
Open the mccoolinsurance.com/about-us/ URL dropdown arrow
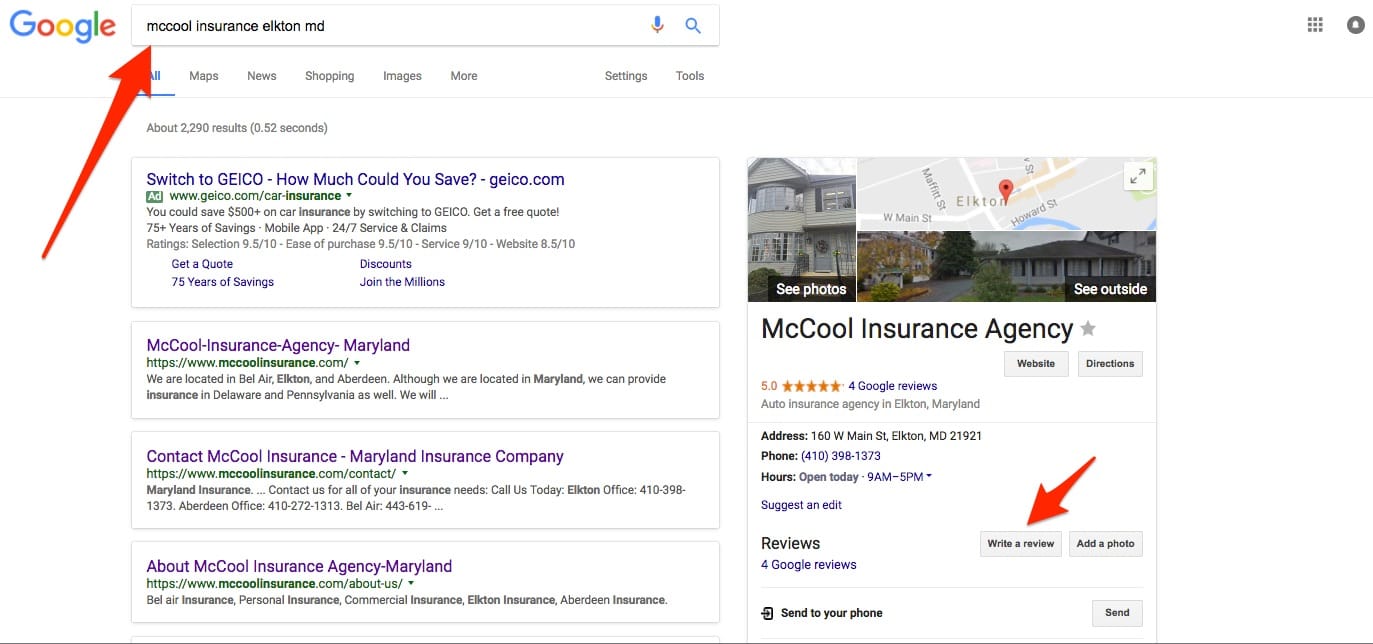pos(411,583)
